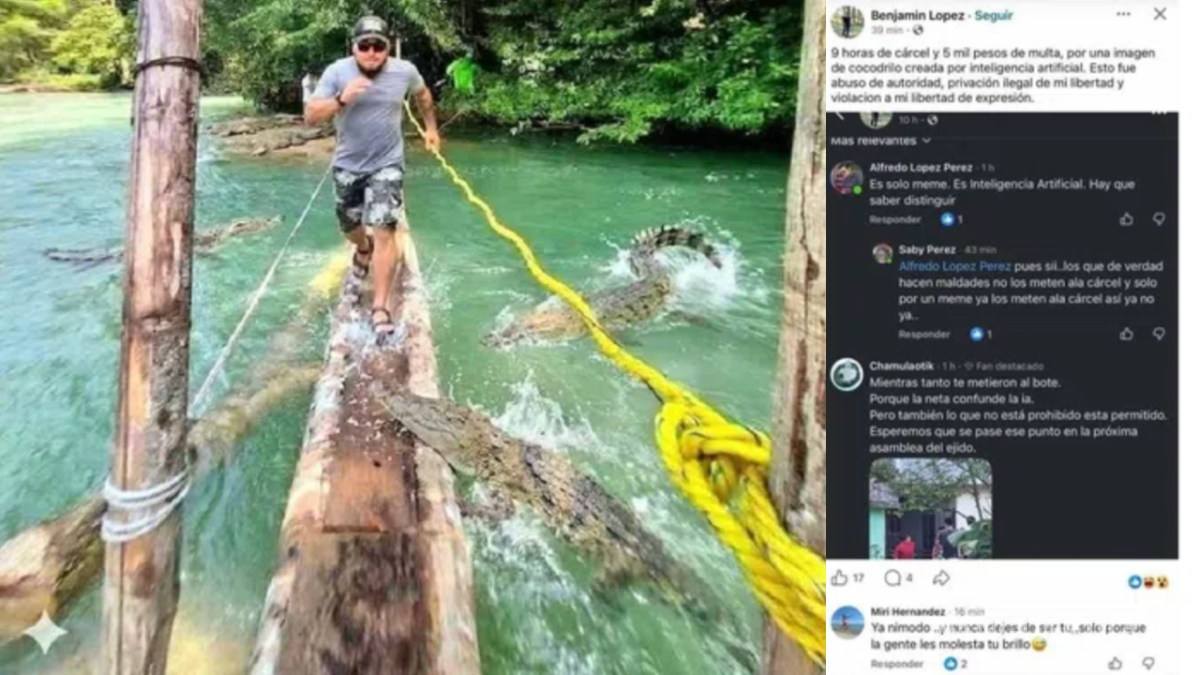Click the dislike icon on Saby Perez's comment
Viewport: 1200px width, 675px height.
point(1157,335)
